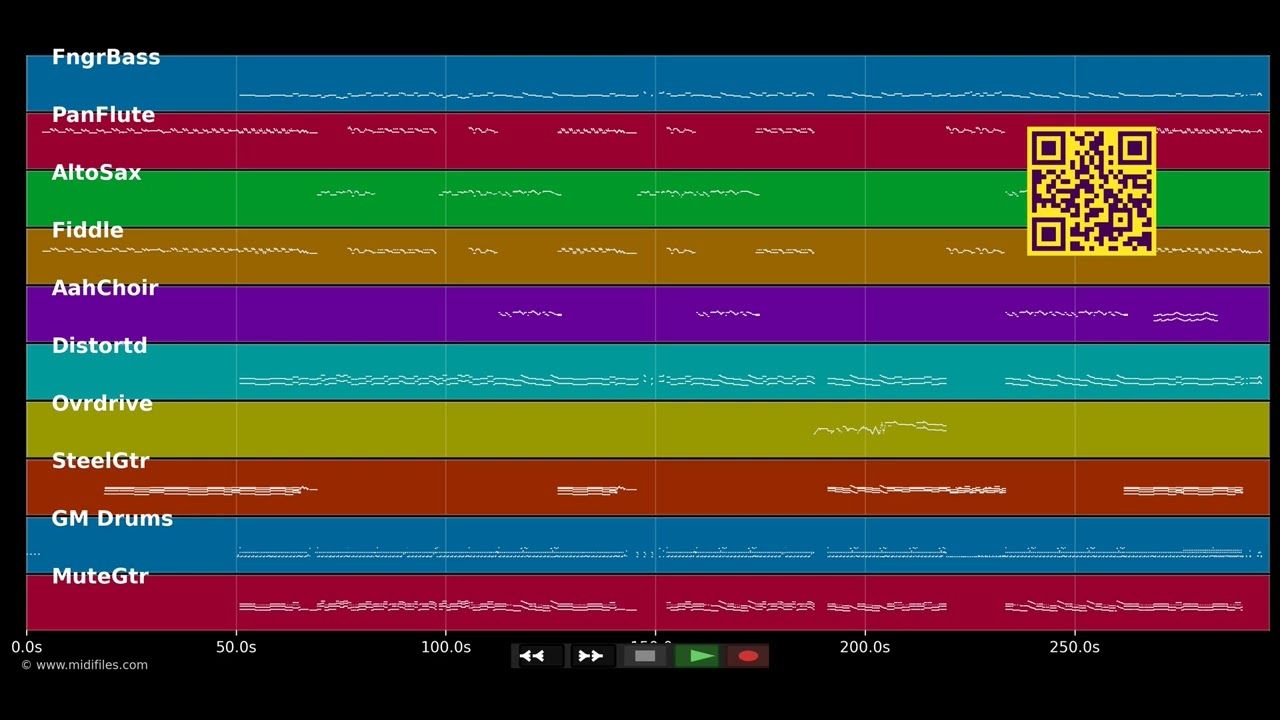Click the GM Drums track name
The image size is (1280, 720).
(112, 519)
